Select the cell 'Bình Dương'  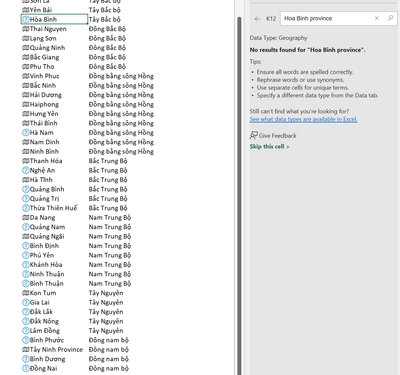pos(54,359)
